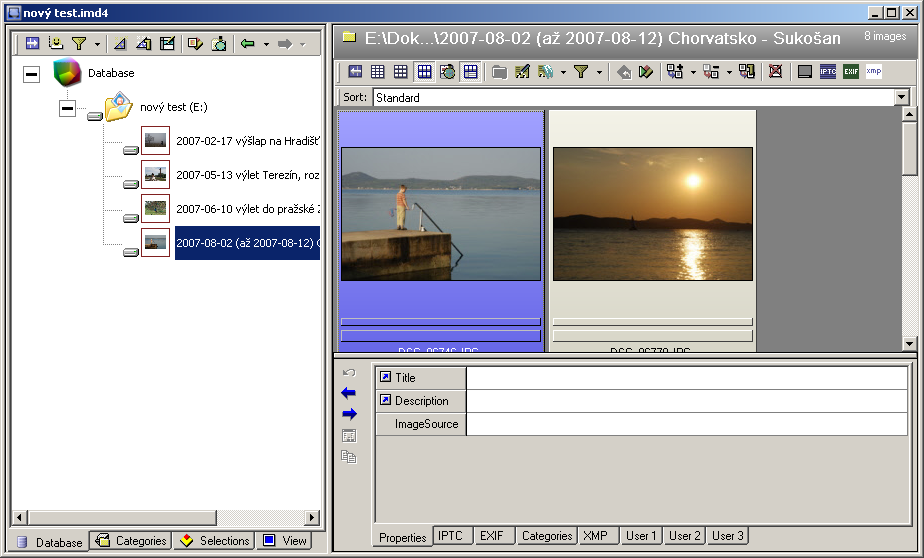This screenshot has height=558, width=924.
Task: Collapse the nový test (E:) node
Action: 67,108
